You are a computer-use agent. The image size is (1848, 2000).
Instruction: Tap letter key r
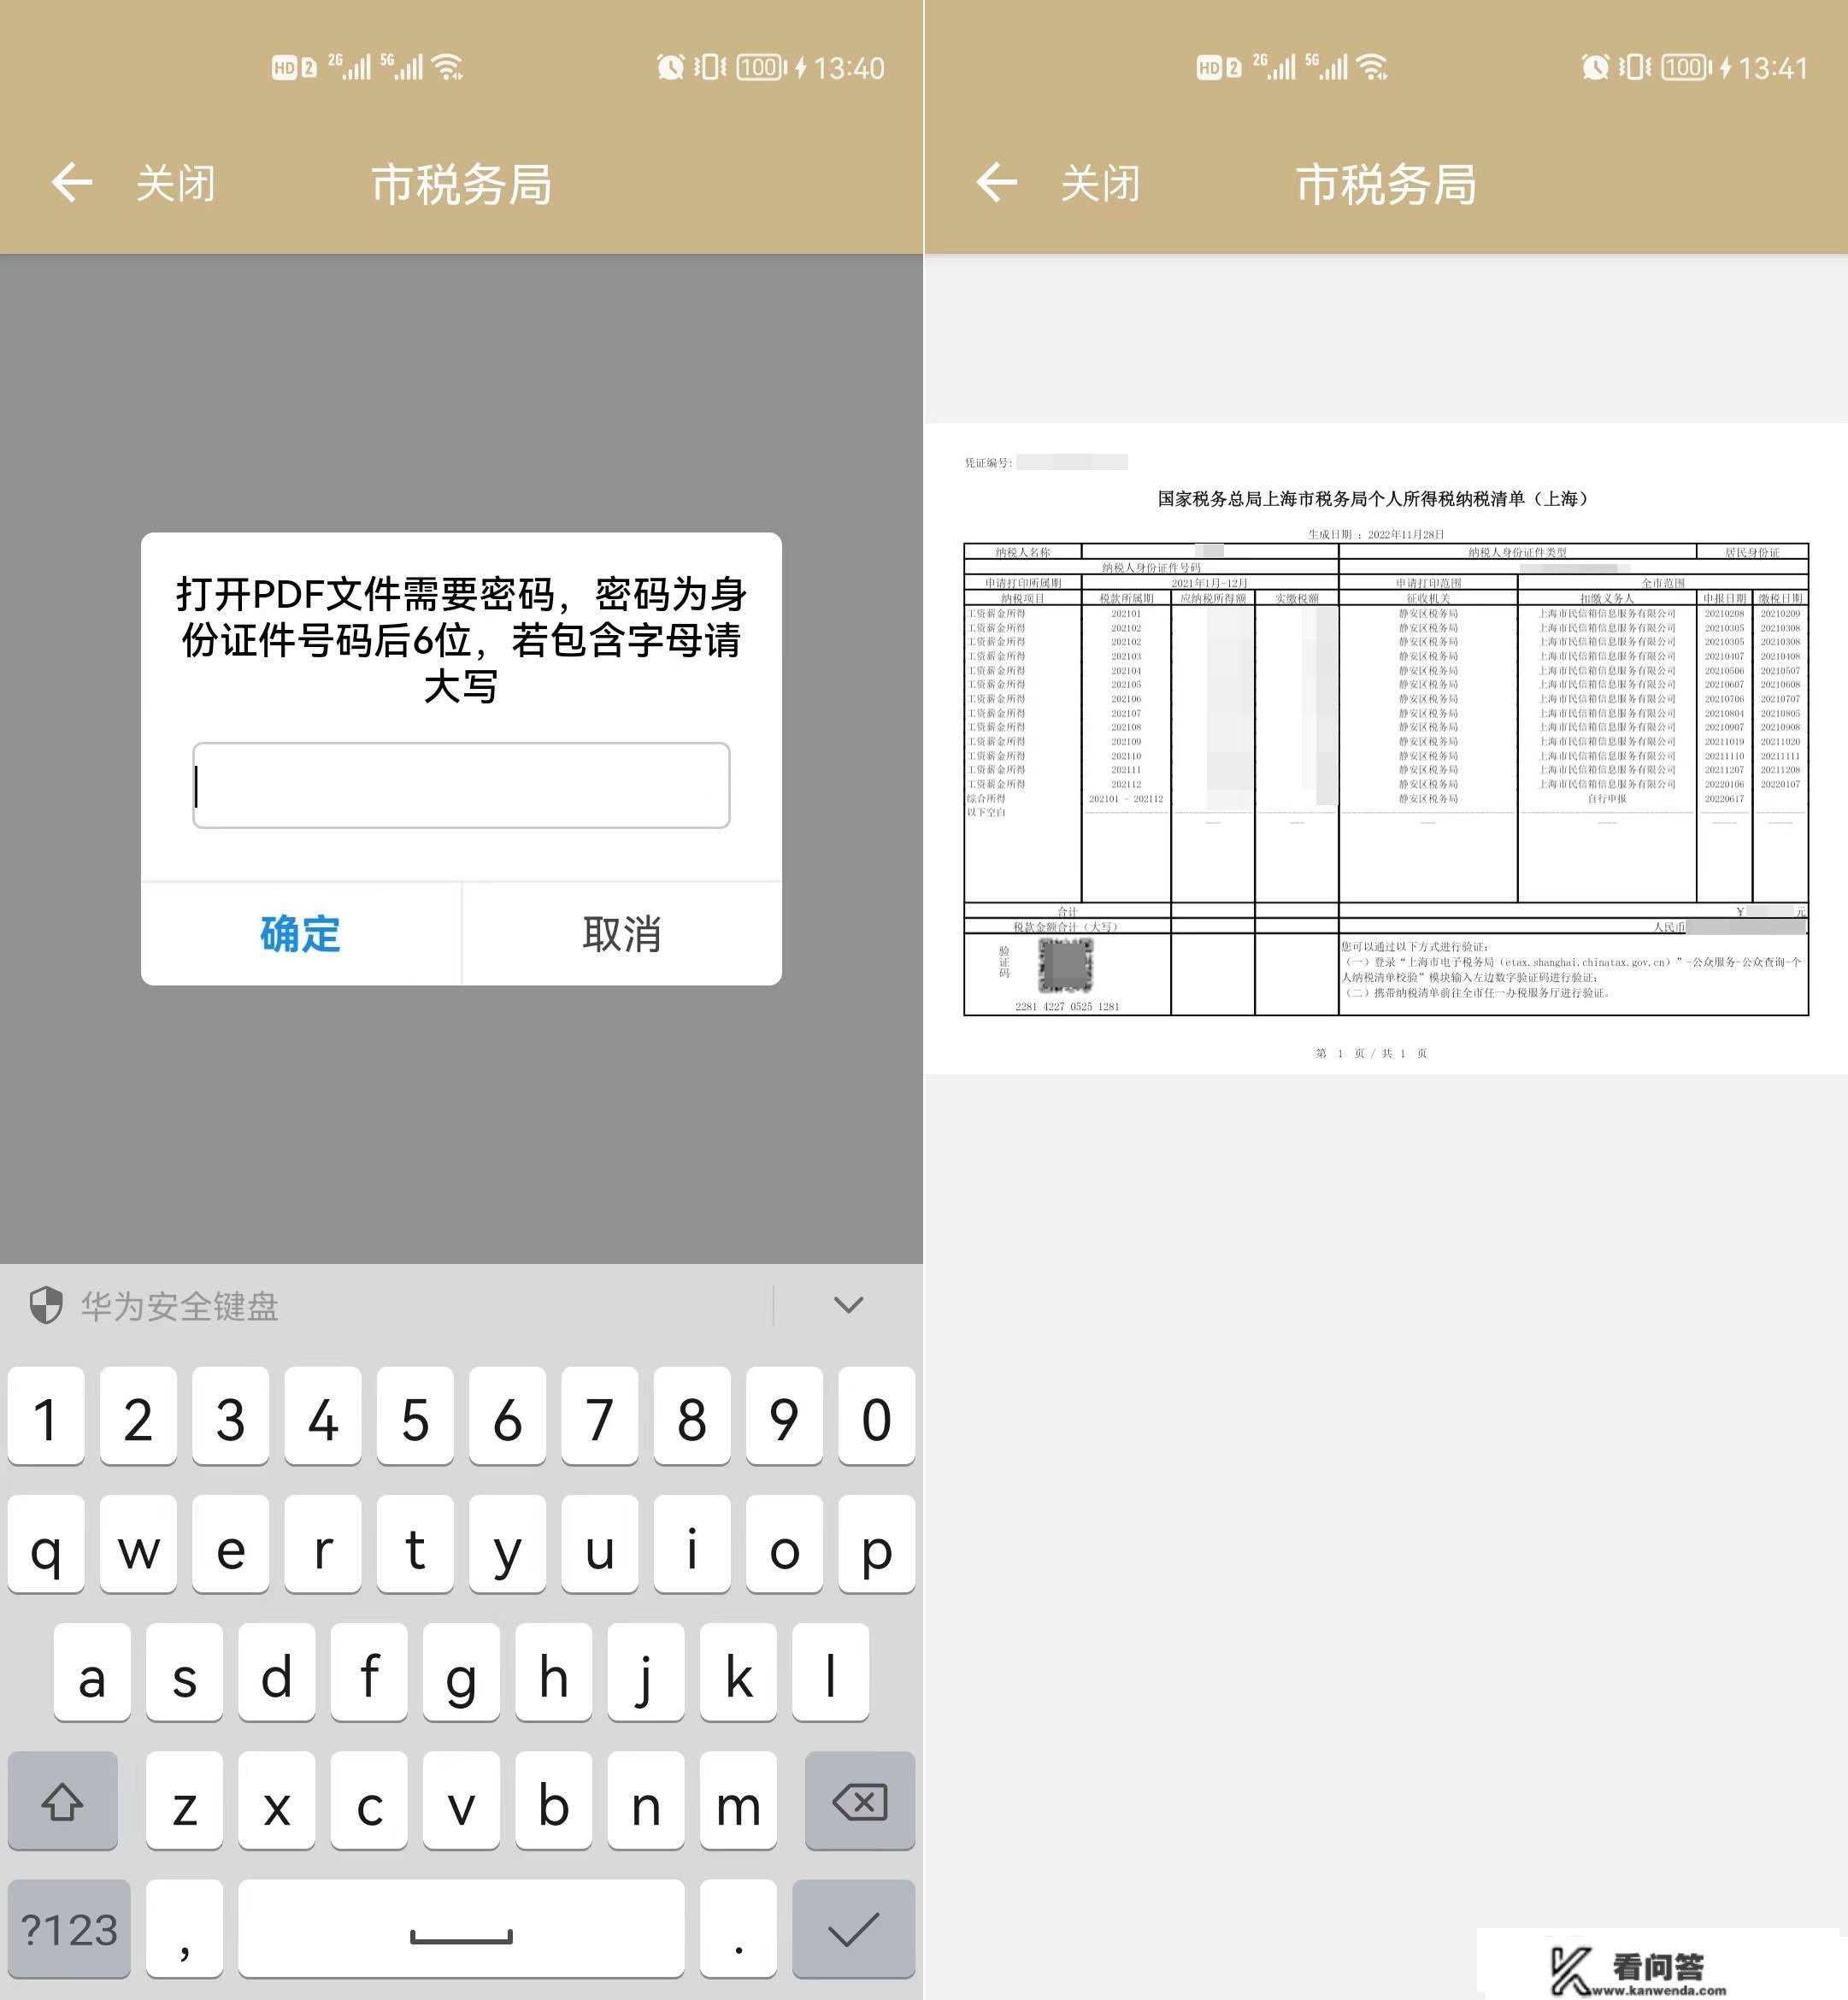(323, 1545)
